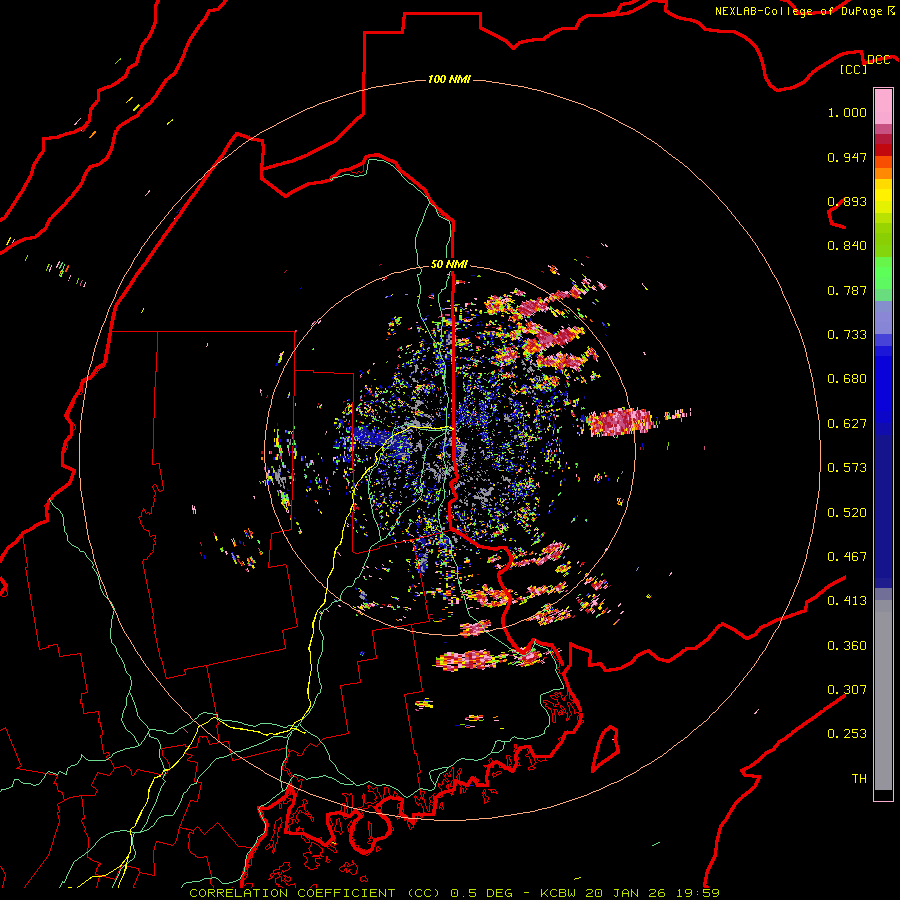The height and width of the screenshot is (900, 900).
Task: Click the 0.627 scale value
Action: (x=847, y=424)
